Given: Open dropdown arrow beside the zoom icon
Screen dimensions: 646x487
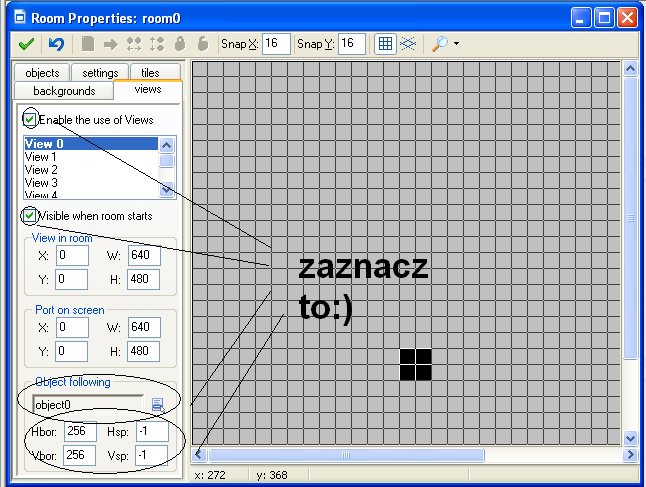Looking at the screenshot, I should 457,44.
